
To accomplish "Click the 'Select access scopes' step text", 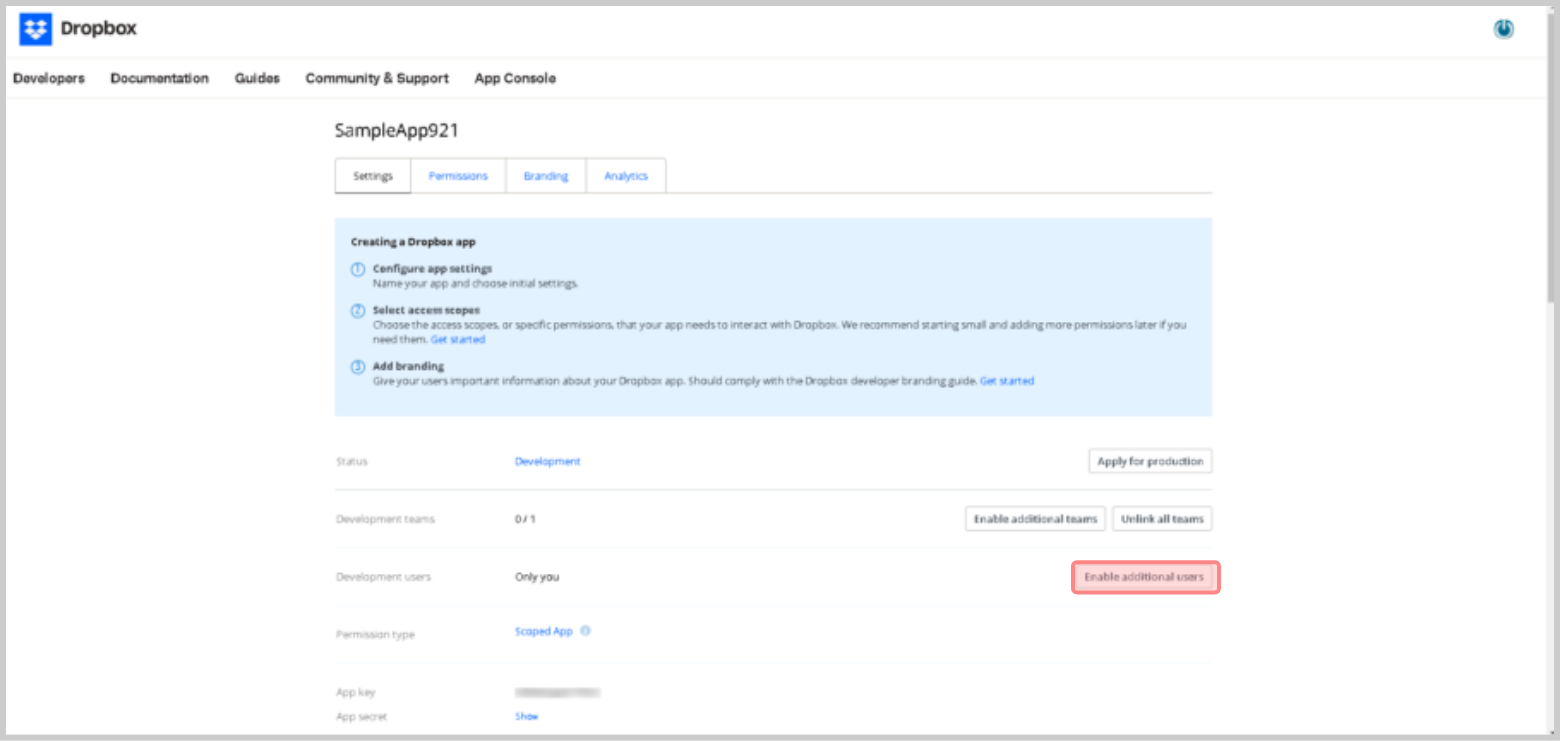I will [x=426, y=310].
